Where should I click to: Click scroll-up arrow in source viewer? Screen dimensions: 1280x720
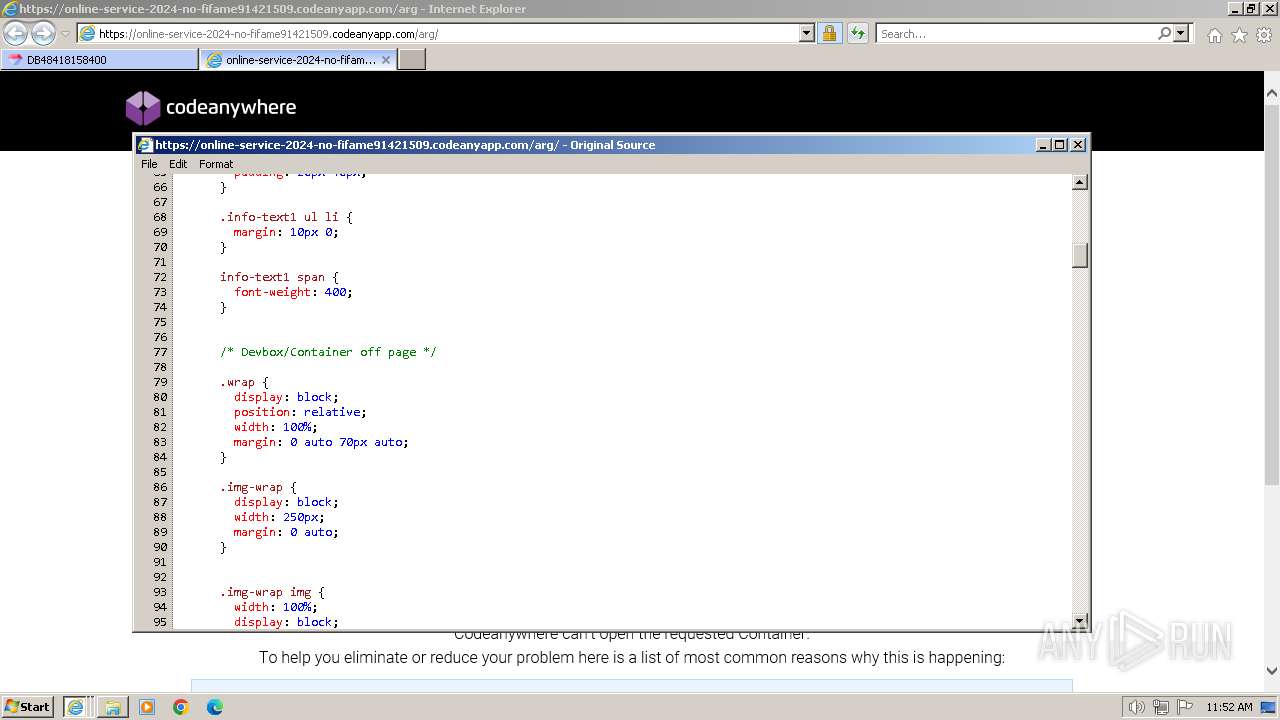point(1080,182)
